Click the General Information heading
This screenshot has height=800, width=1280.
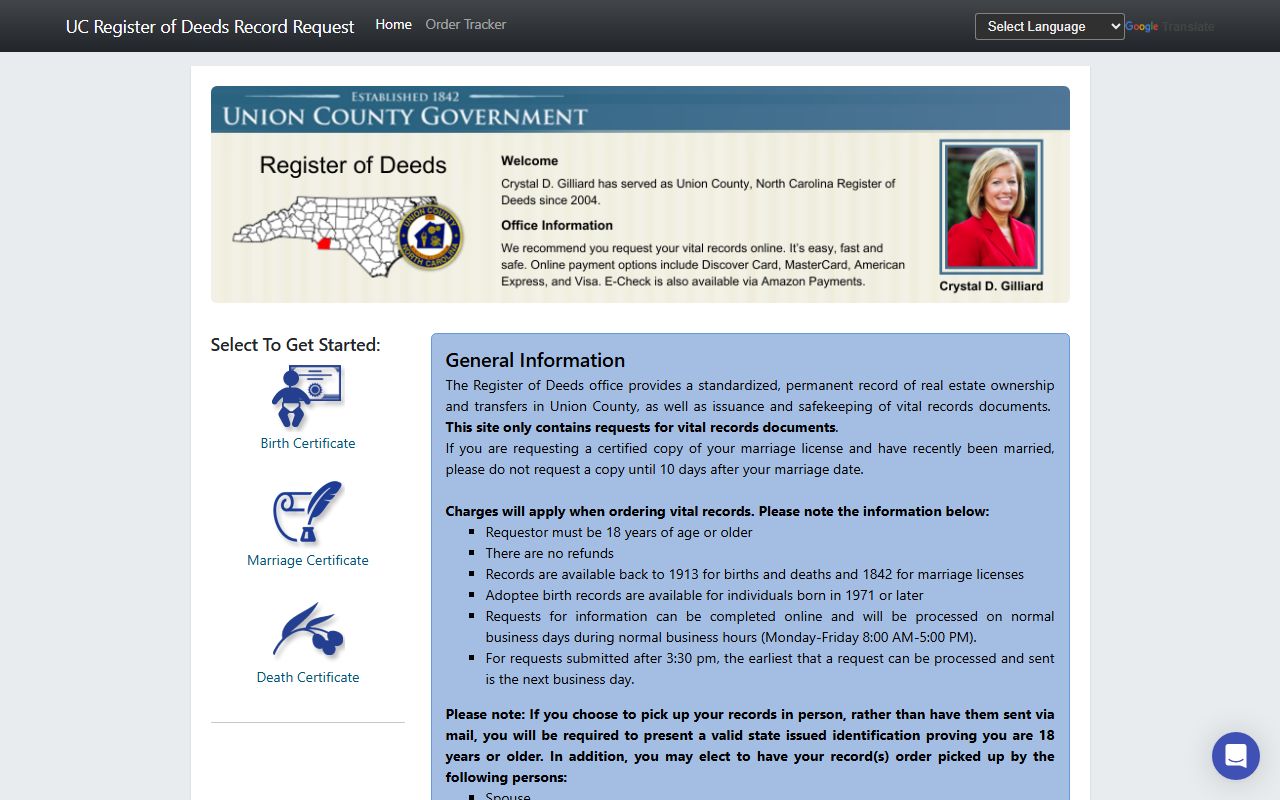coord(535,360)
